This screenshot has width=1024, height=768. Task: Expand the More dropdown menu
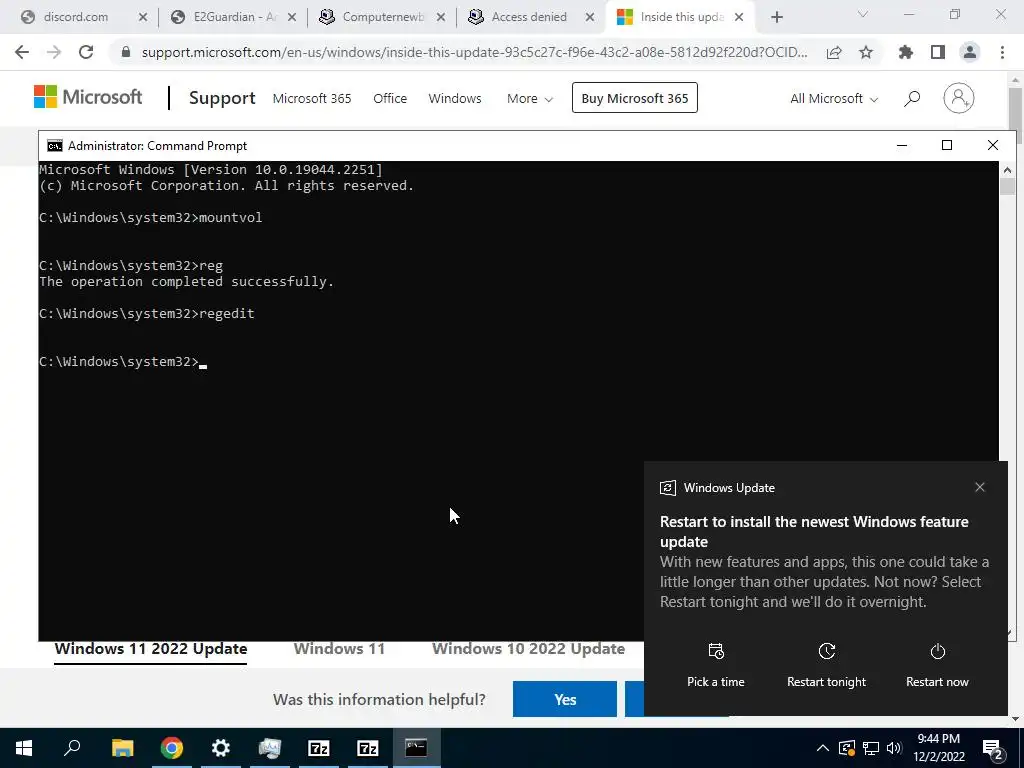click(x=530, y=99)
